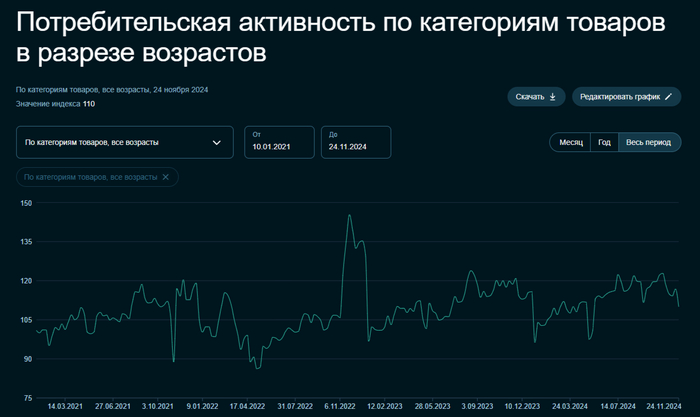
Task: Click the pencil icon beside Редактировать график
Action: [668, 97]
